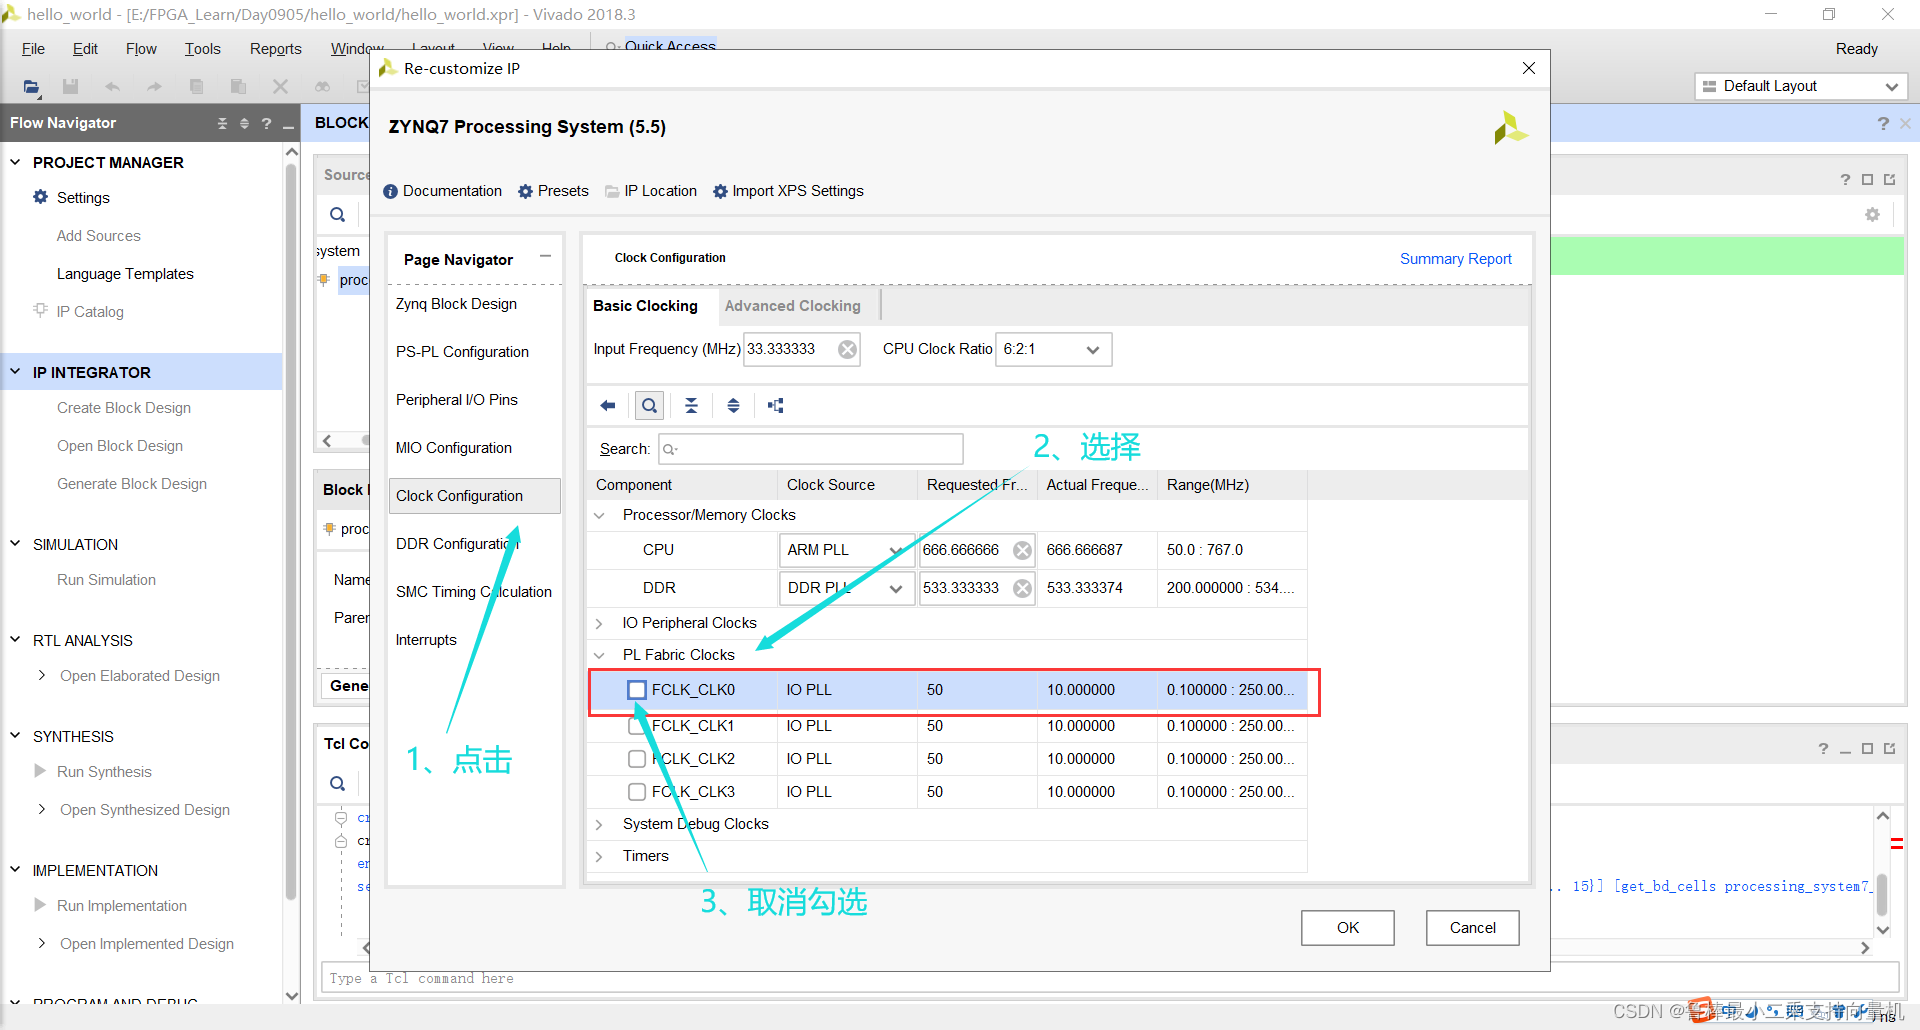The height and width of the screenshot is (1030, 1920).
Task: Open the Reports menu
Action: click(x=275, y=49)
